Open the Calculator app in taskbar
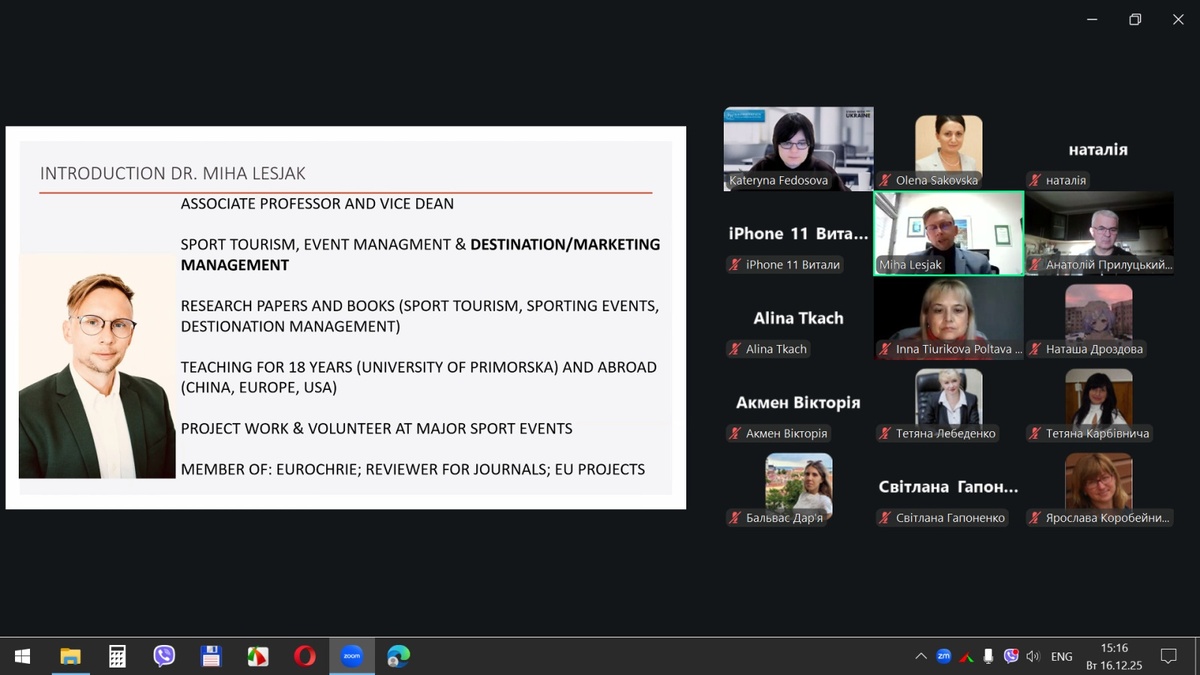The image size is (1200, 675). (117, 657)
